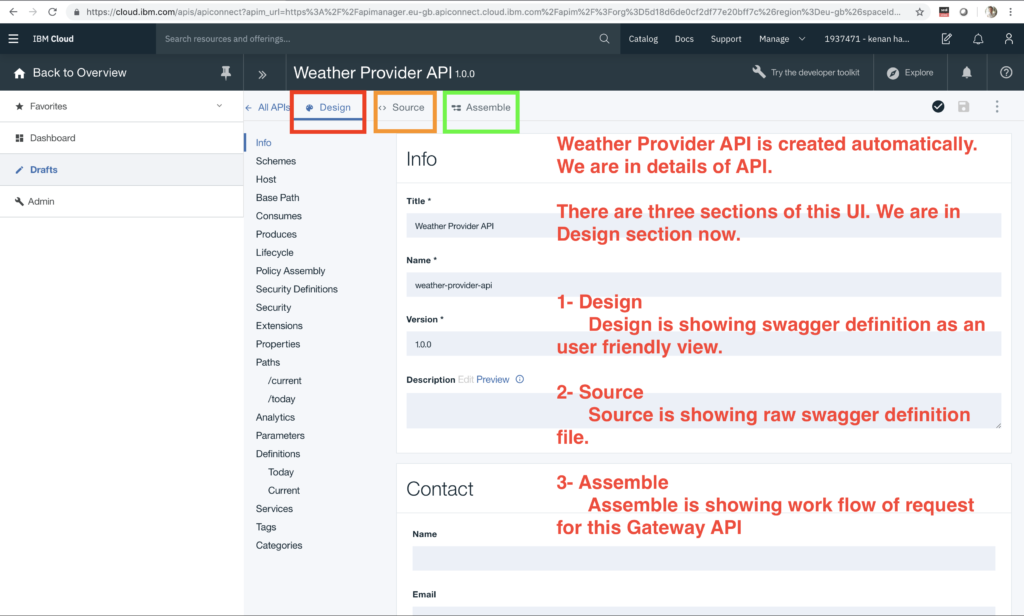
Task: Open the user profile icon
Action: point(1008,39)
